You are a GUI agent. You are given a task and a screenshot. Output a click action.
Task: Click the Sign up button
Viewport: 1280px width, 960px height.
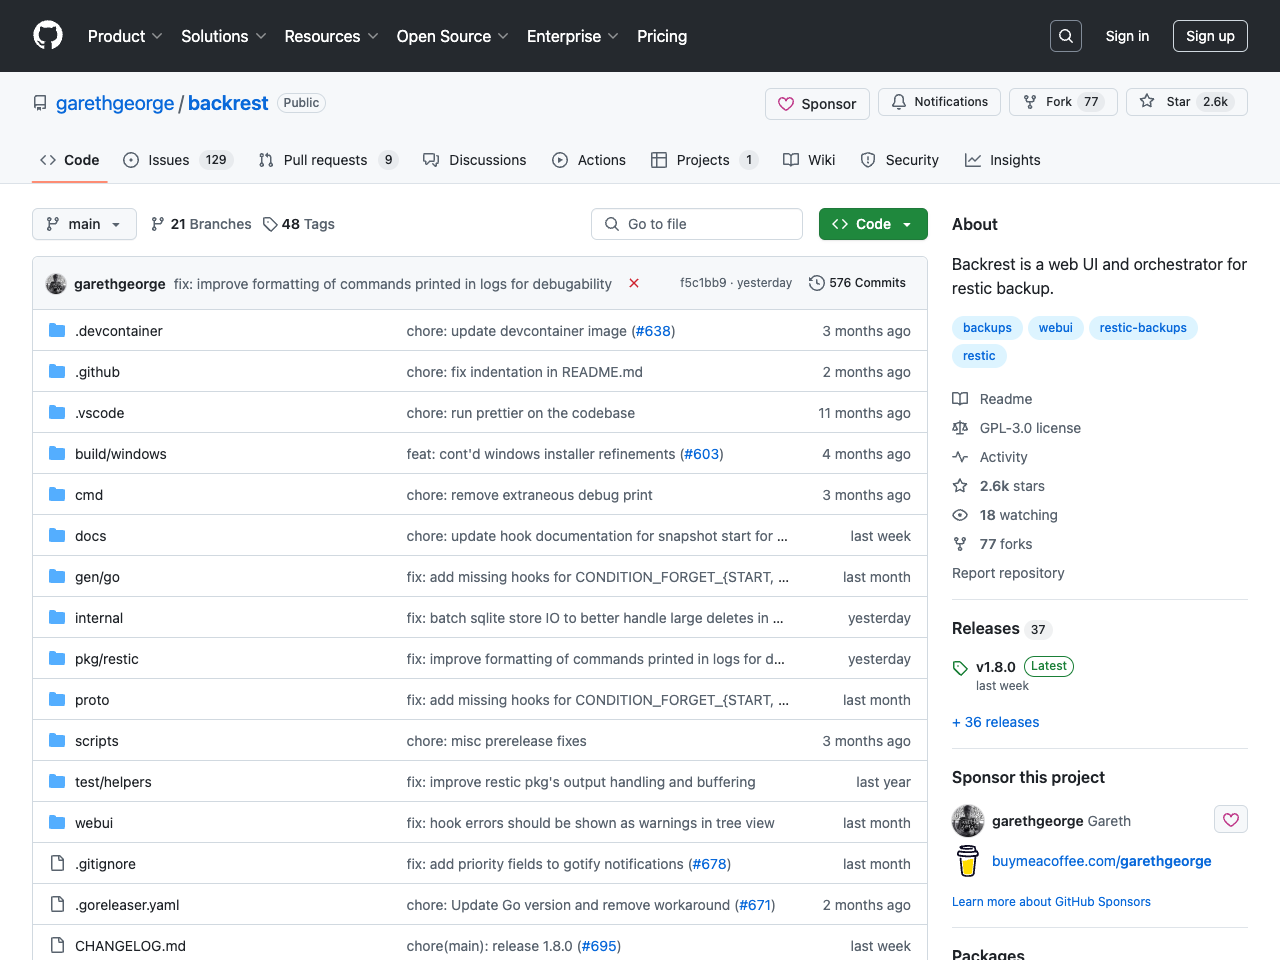tap(1210, 36)
